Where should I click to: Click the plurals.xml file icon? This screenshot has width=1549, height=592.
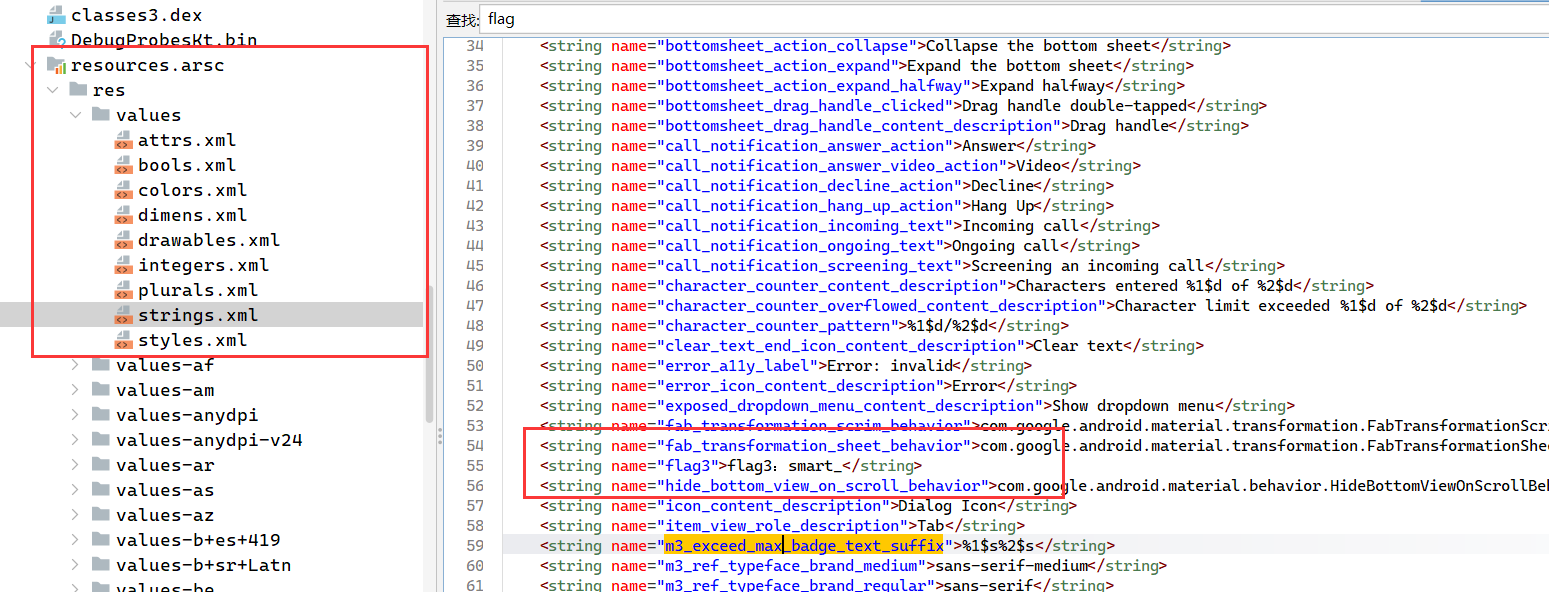pos(123,290)
